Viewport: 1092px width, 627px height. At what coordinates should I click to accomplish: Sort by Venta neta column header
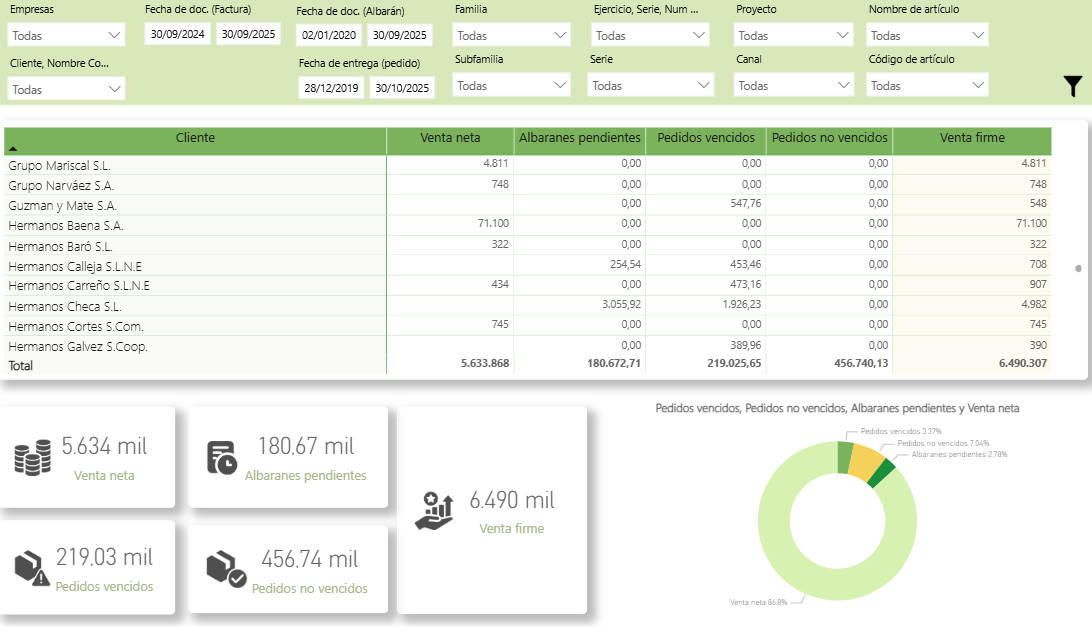click(x=450, y=138)
